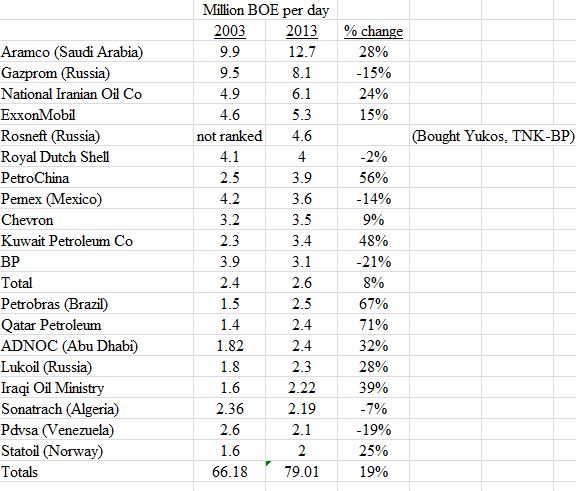The image size is (576, 491).
Task: Click the Million BOE per day header
Action: click(266, 10)
